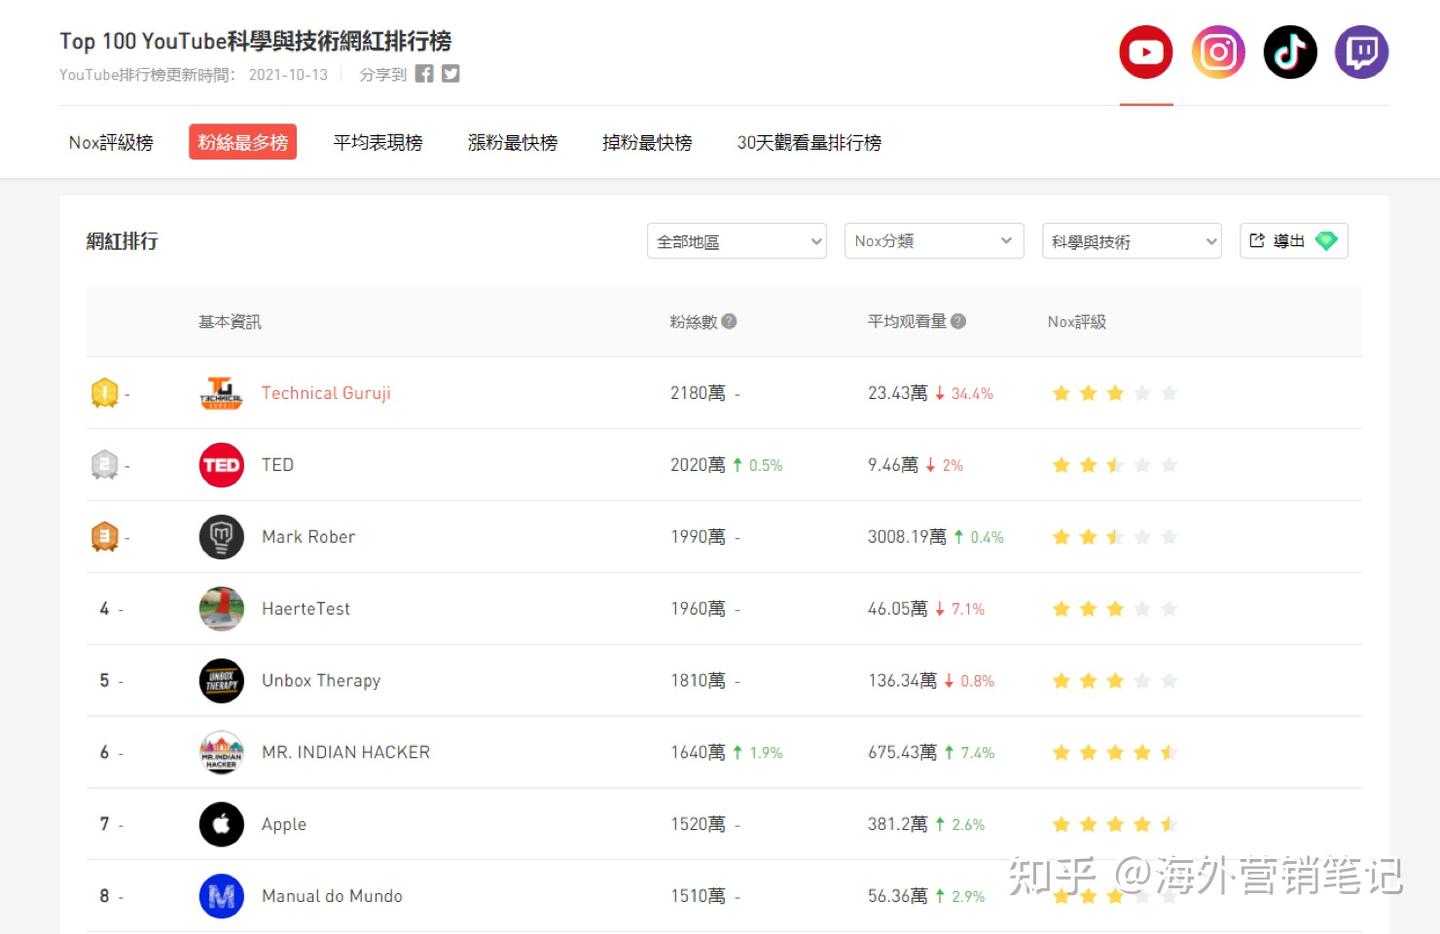This screenshot has width=1440, height=934.
Task: Click the 2021-10-13 update date
Action: tap(288, 75)
